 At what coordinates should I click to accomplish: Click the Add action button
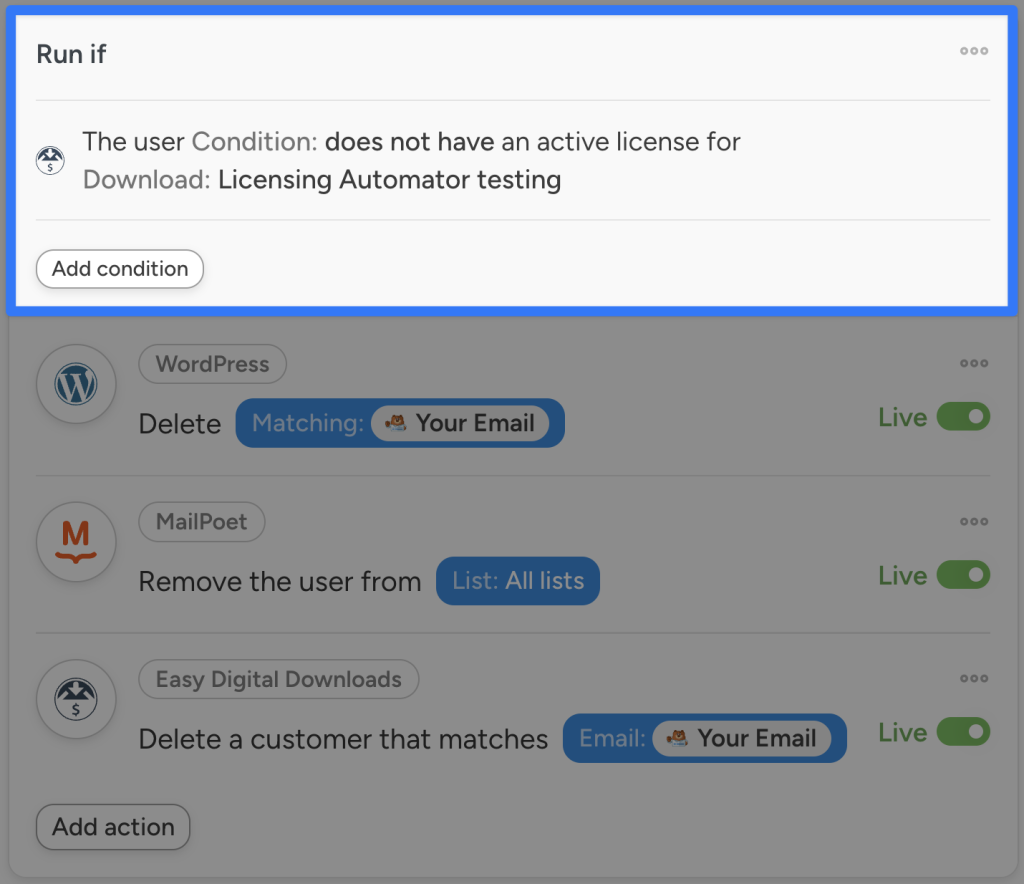pyautogui.click(x=112, y=827)
